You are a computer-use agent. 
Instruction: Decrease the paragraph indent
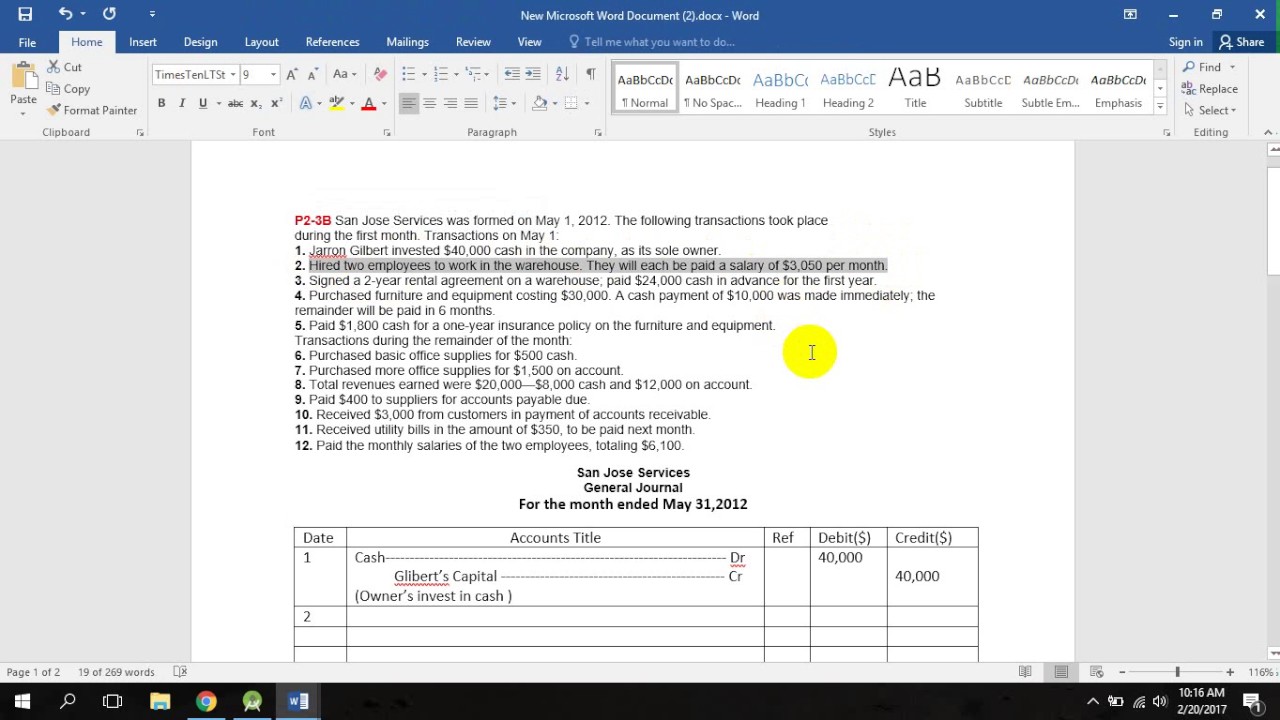tap(512, 74)
